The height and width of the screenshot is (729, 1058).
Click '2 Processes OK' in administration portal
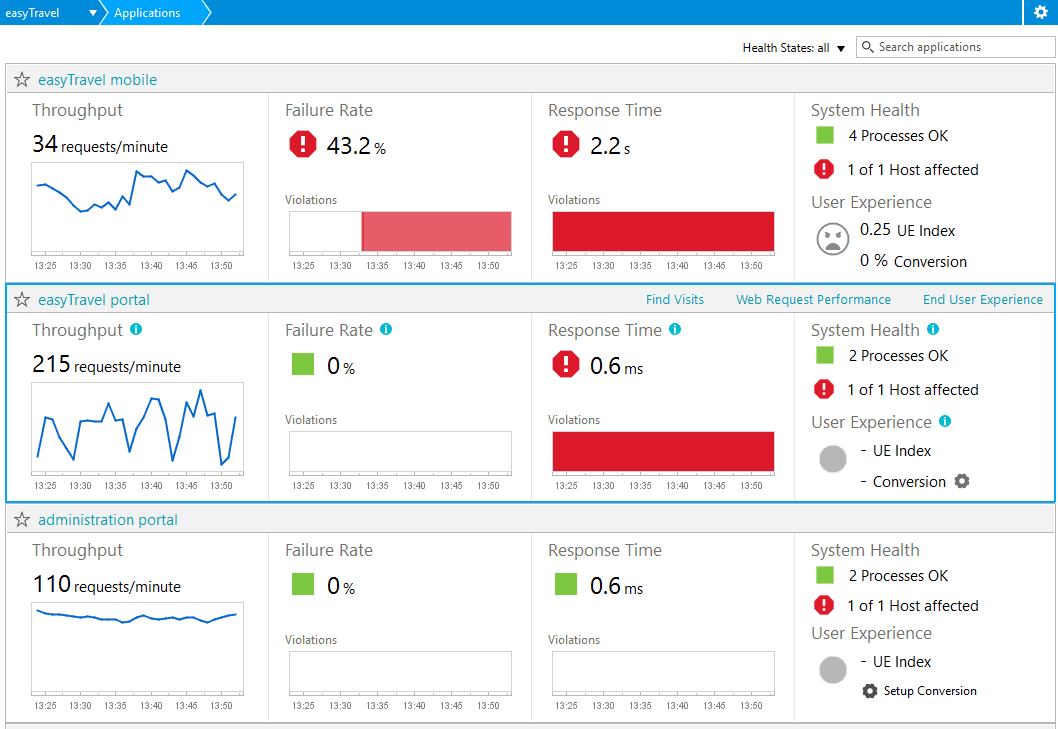click(898, 576)
